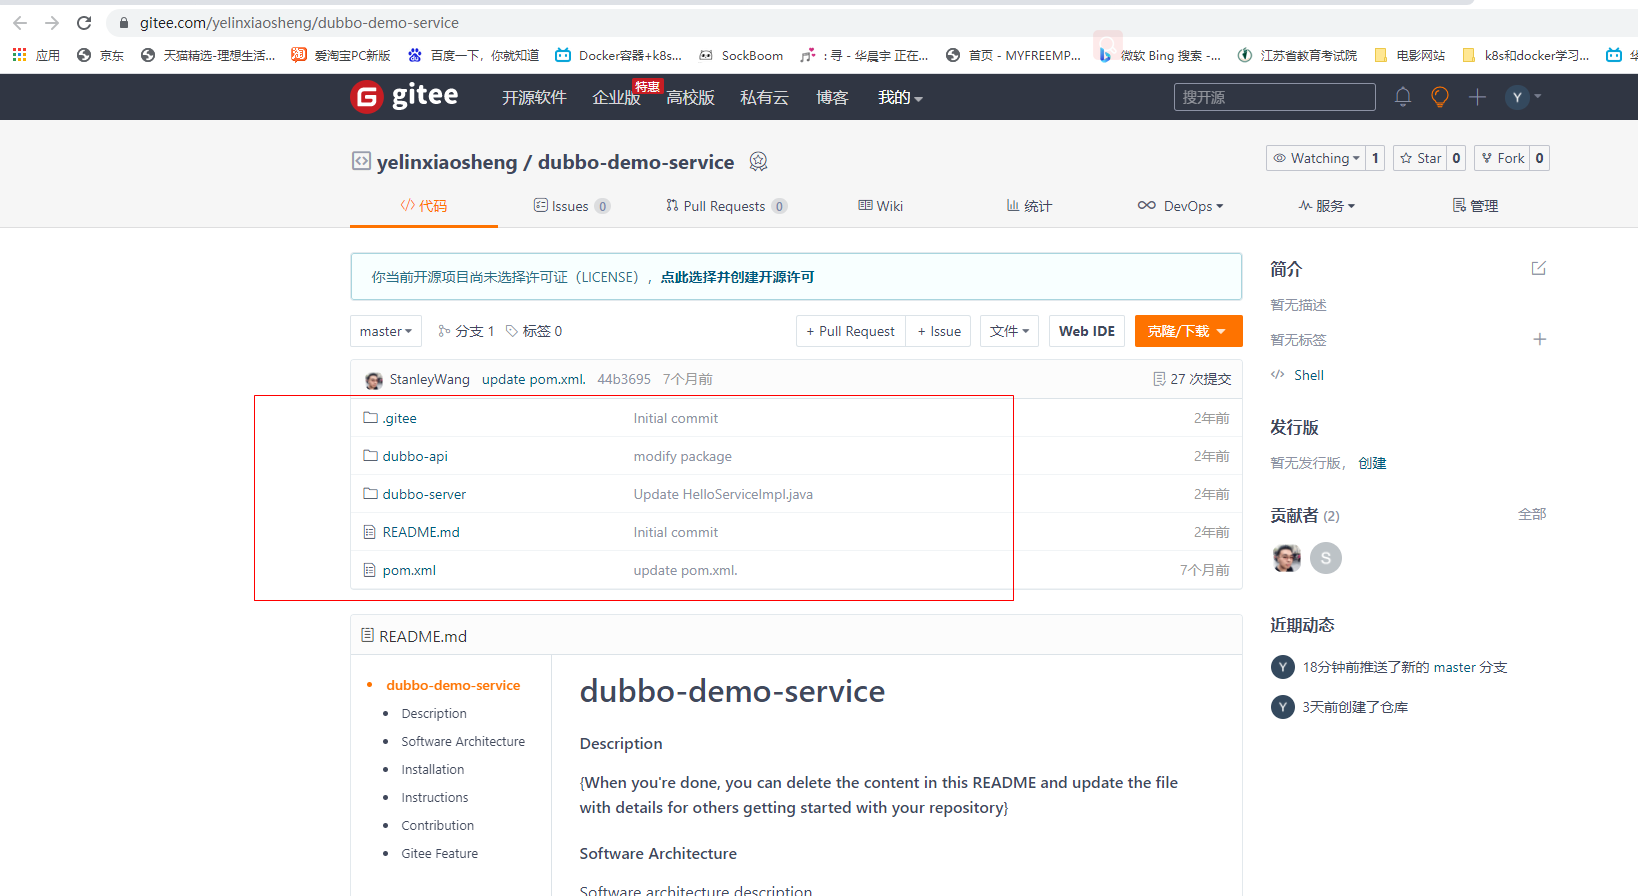Click edit icon beside 简介
This screenshot has height=896, width=1638.
coord(1539,268)
